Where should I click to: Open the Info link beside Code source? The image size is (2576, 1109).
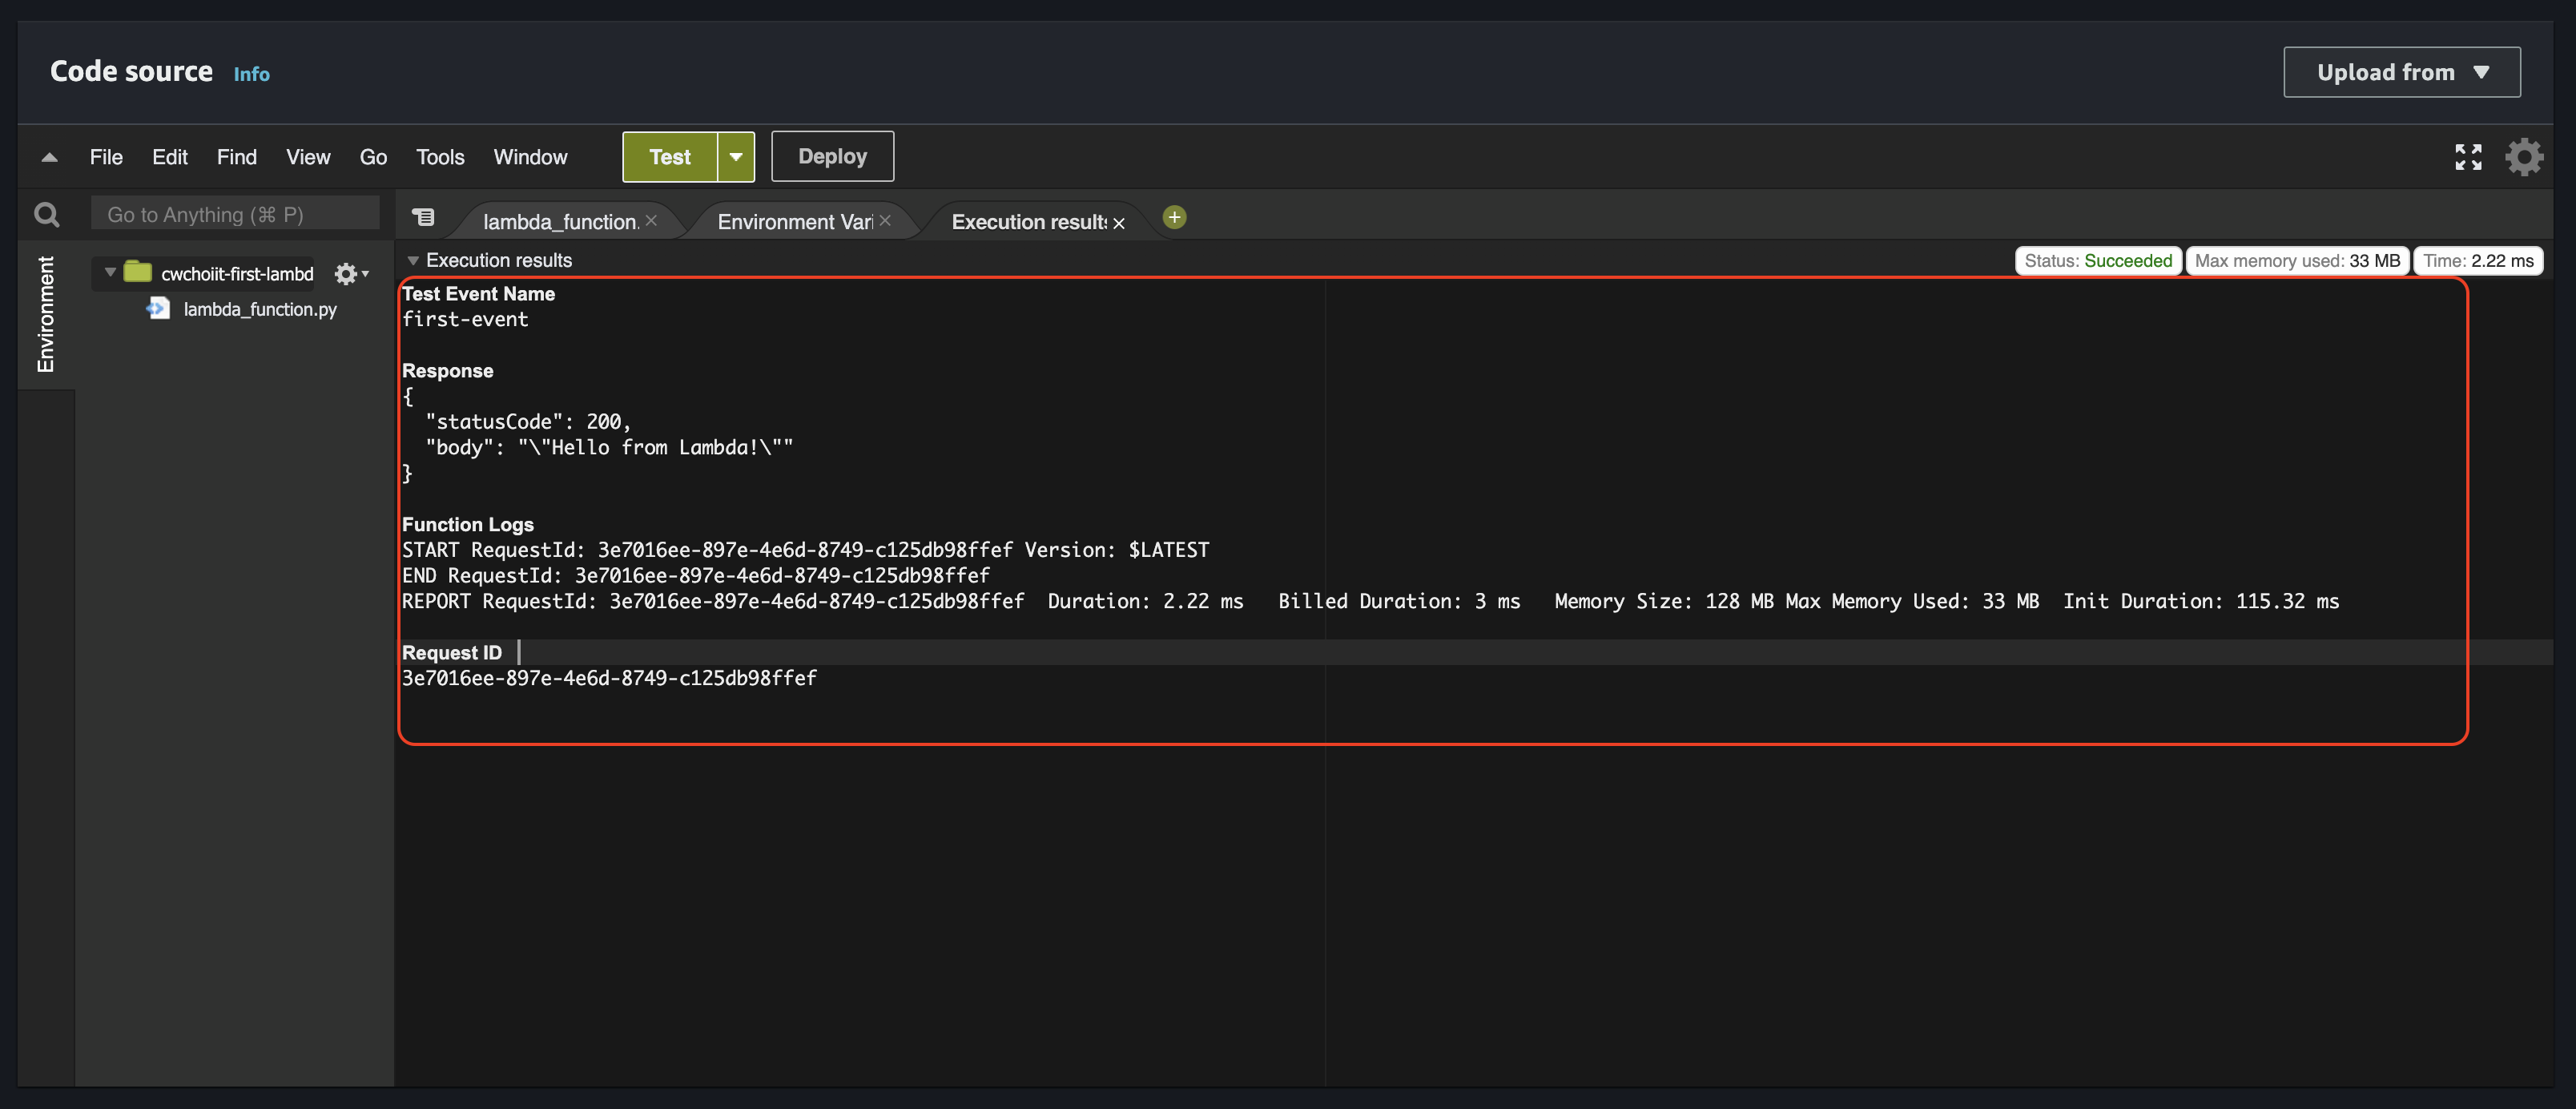[251, 74]
